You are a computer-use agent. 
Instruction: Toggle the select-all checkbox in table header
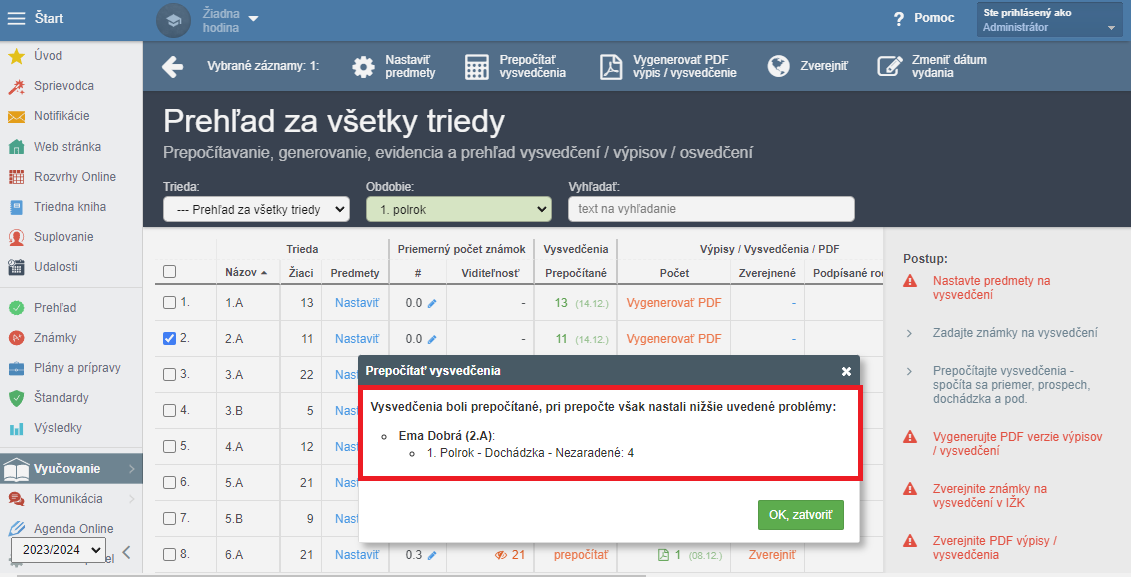click(x=170, y=272)
